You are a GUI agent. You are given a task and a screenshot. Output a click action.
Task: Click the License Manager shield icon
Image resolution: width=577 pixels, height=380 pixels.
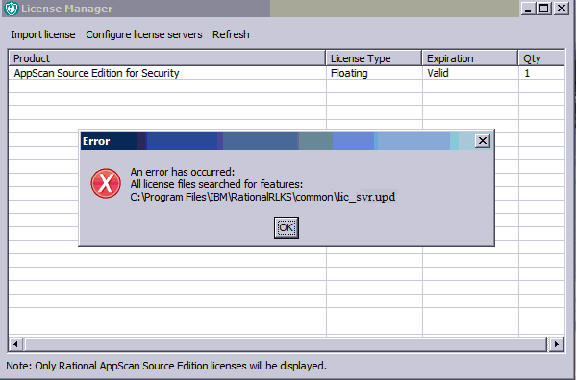[11, 8]
